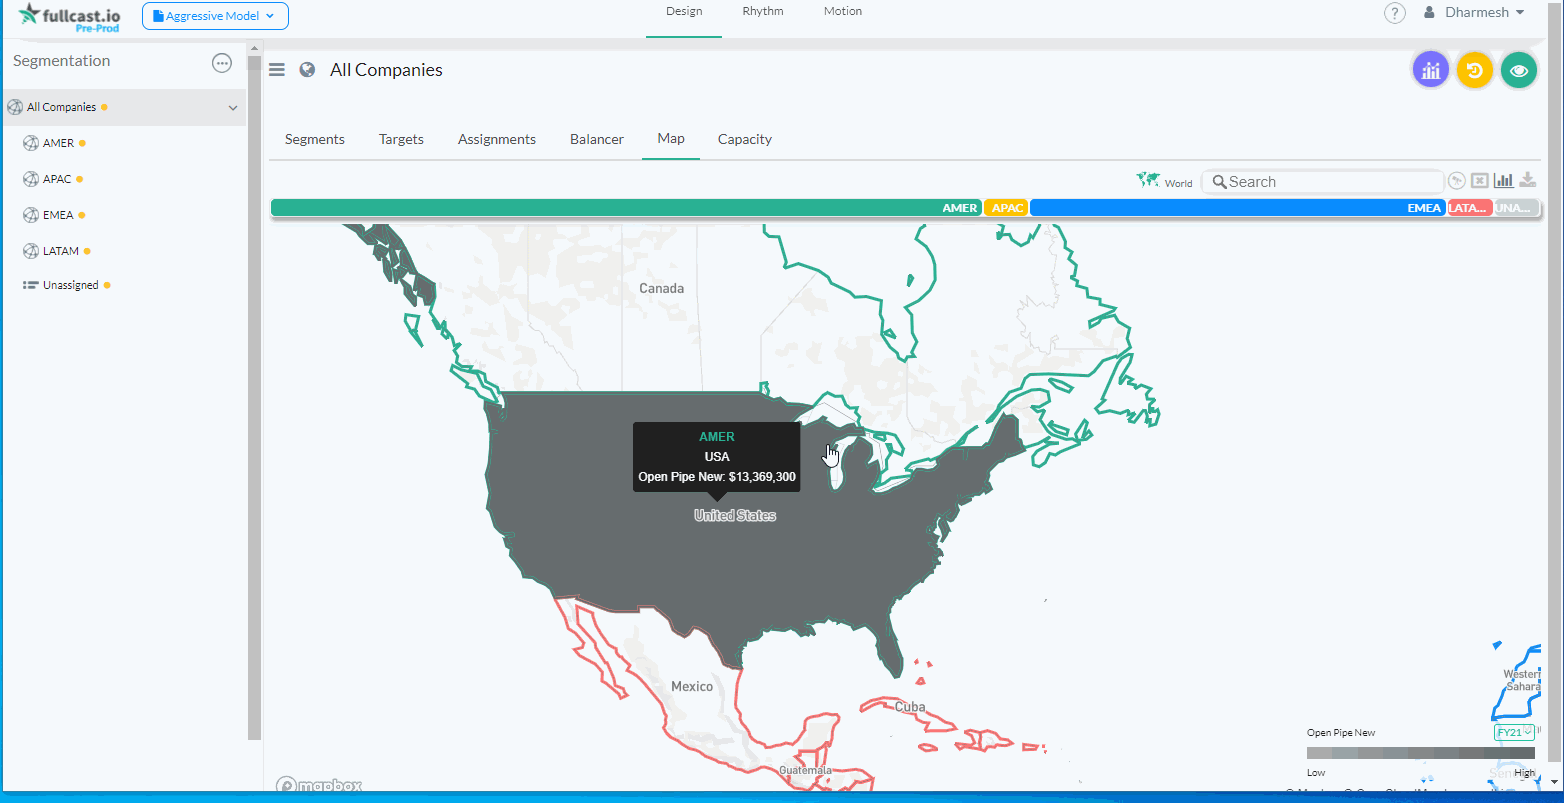
Task: Click the All Companies page title
Action: tap(386, 70)
